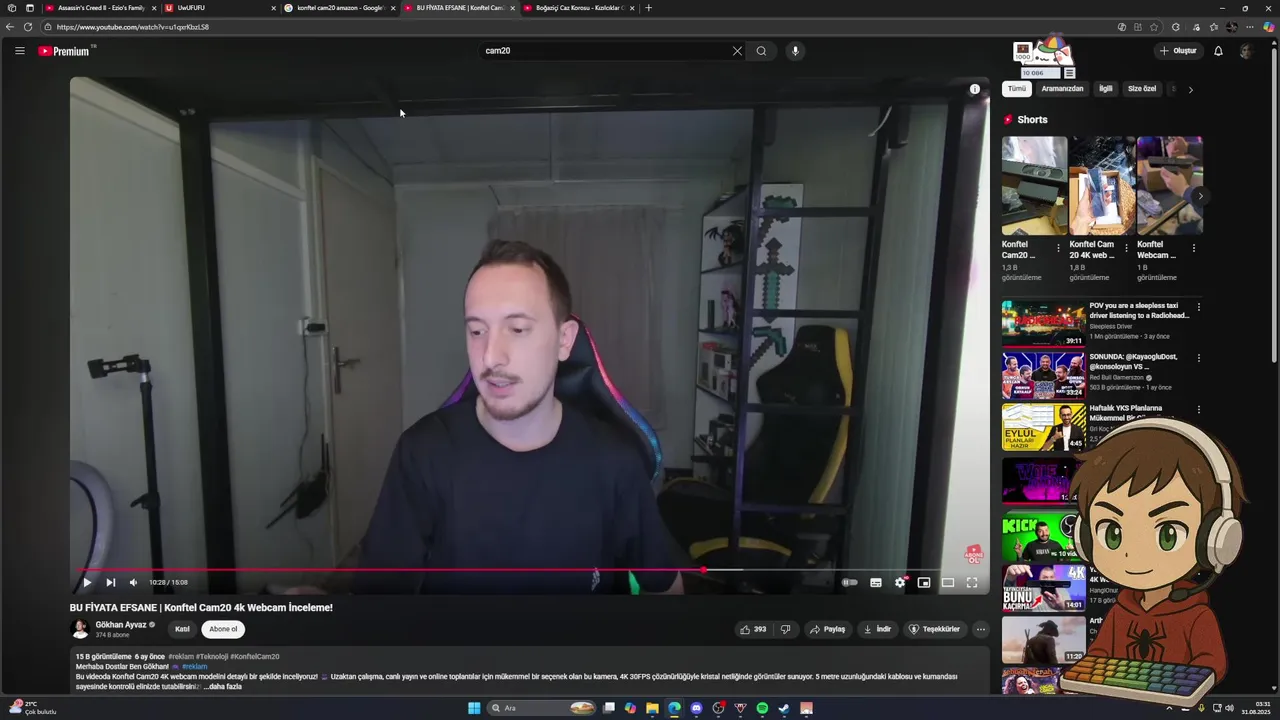
Task: Toggle autoplay switch in player controls
Action: pyautogui.click(x=850, y=582)
